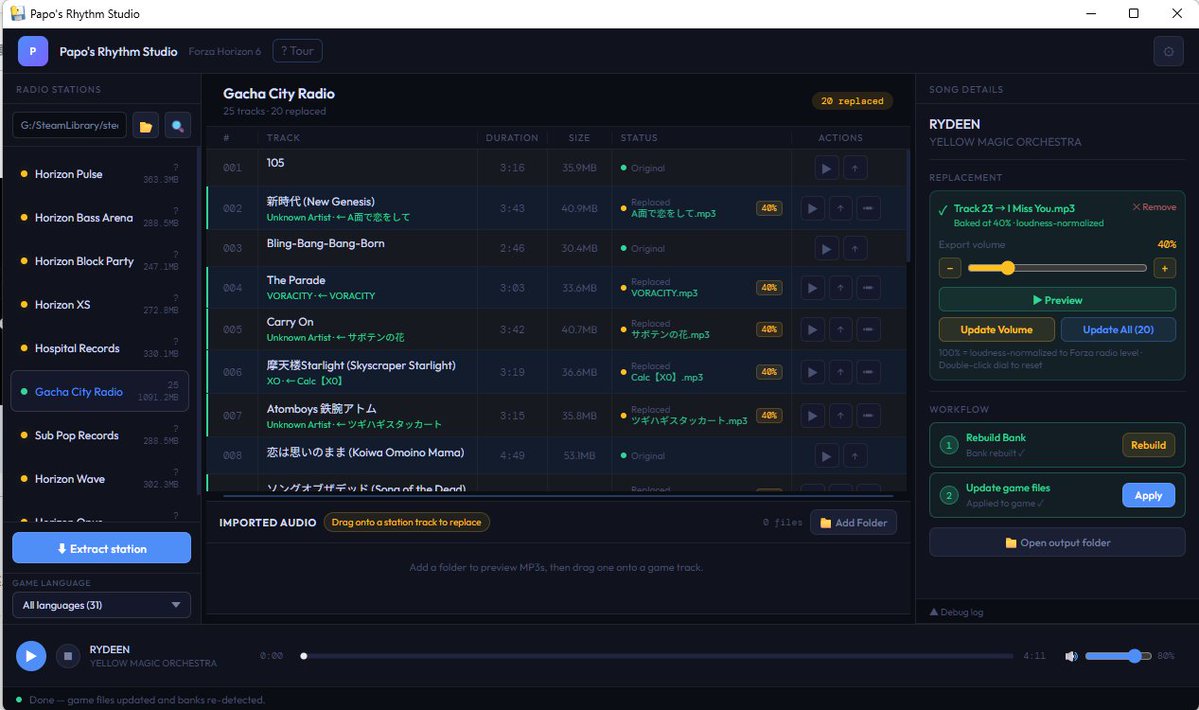Screen dimensions: 1199x710
Task: Click up-arrow icon on Skyscraper Starlight row
Action: 840,372
